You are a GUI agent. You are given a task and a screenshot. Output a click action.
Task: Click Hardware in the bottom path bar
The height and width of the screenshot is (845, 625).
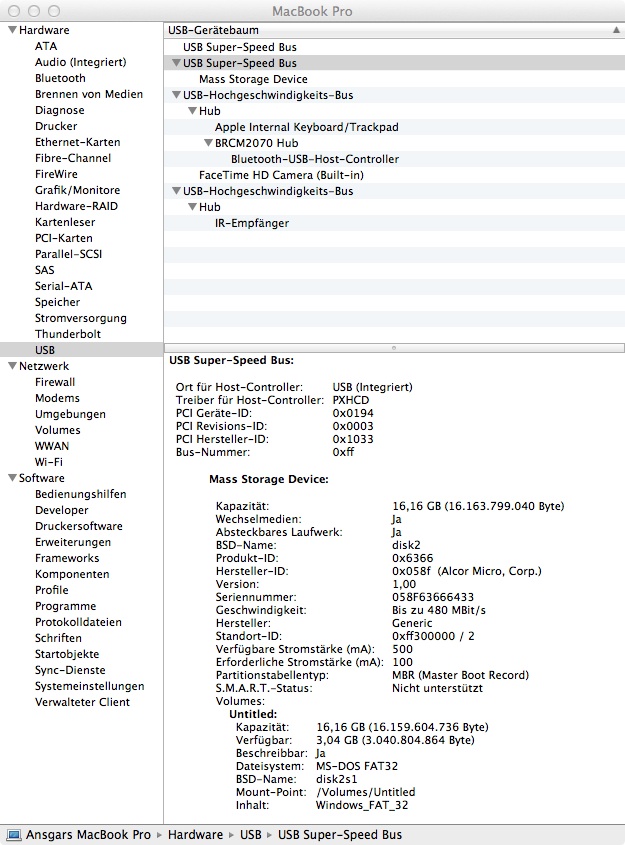[x=195, y=834]
